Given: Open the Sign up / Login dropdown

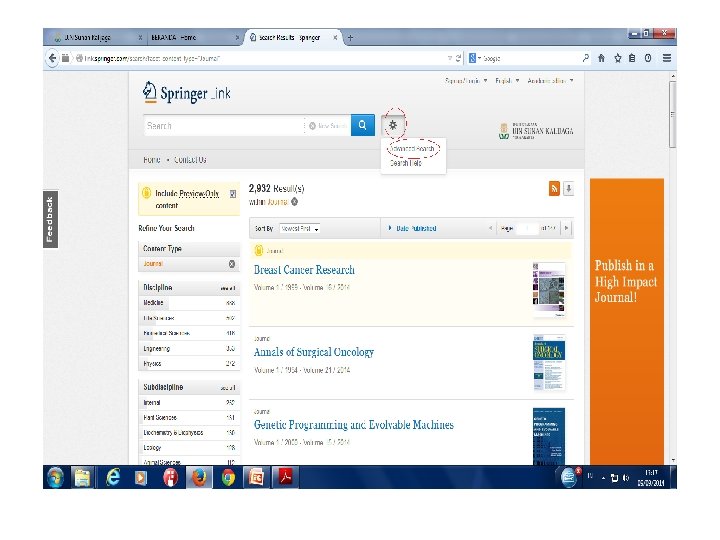Looking at the screenshot, I should (x=466, y=80).
